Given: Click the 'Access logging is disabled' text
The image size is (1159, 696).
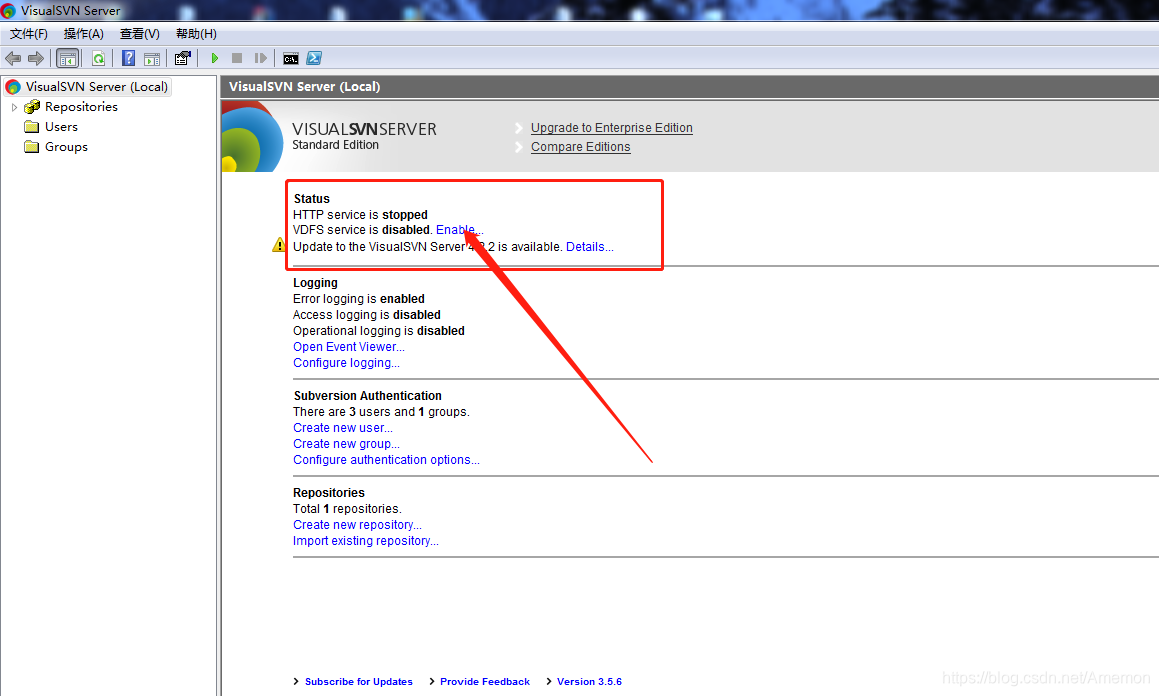Looking at the screenshot, I should coord(367,315).
